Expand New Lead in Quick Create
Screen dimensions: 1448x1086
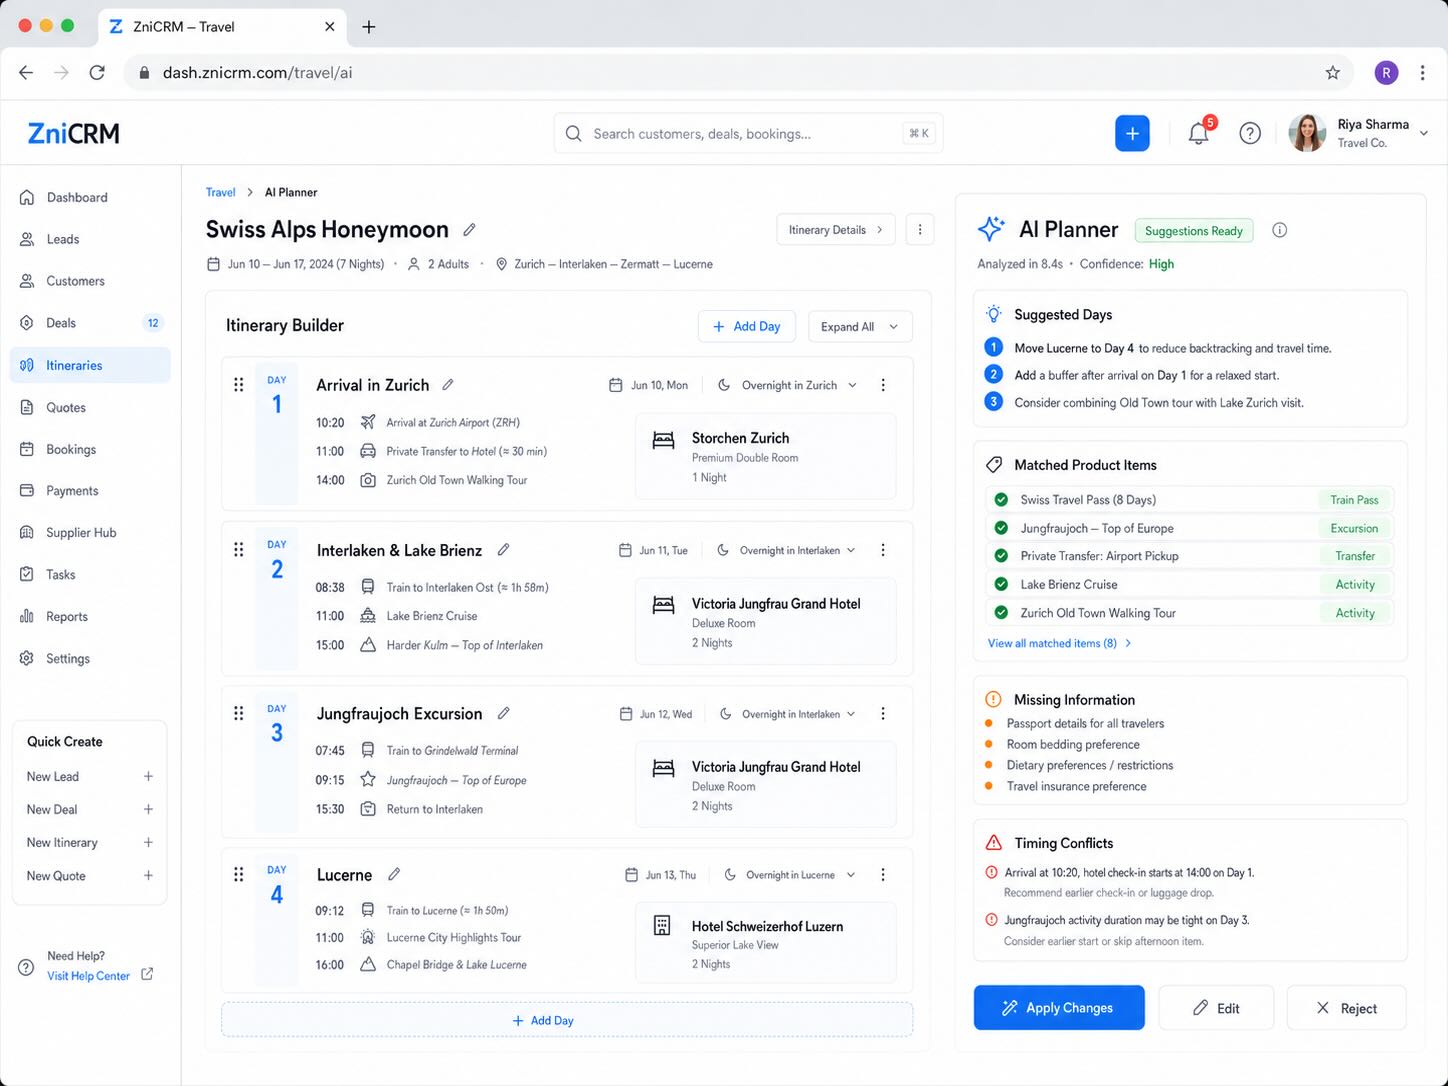[x=148, y=777]
